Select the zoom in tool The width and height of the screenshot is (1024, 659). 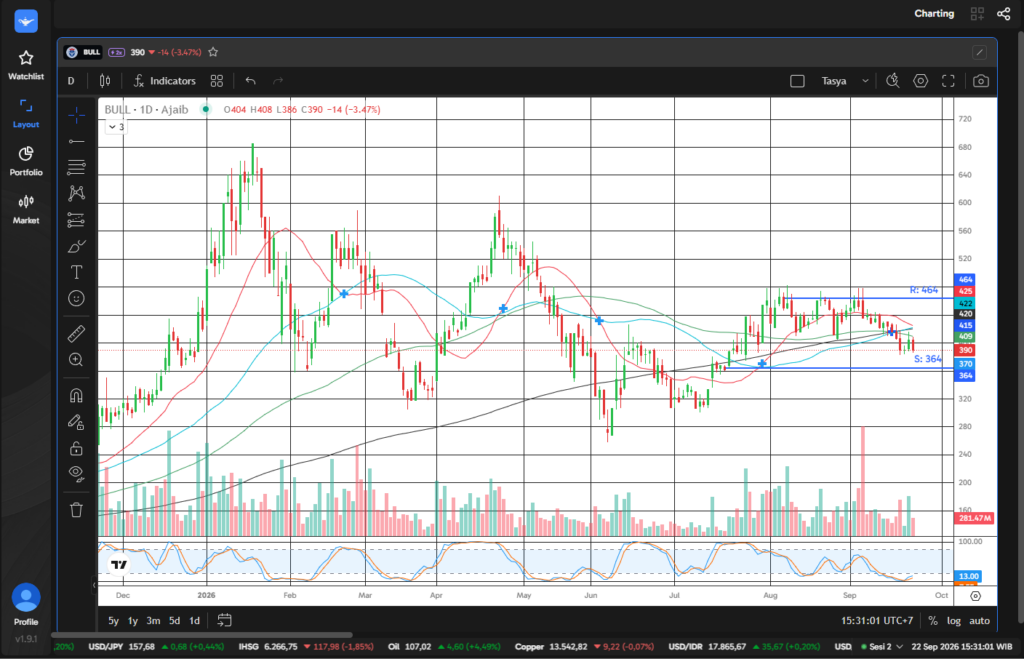(x=76, y=360)
